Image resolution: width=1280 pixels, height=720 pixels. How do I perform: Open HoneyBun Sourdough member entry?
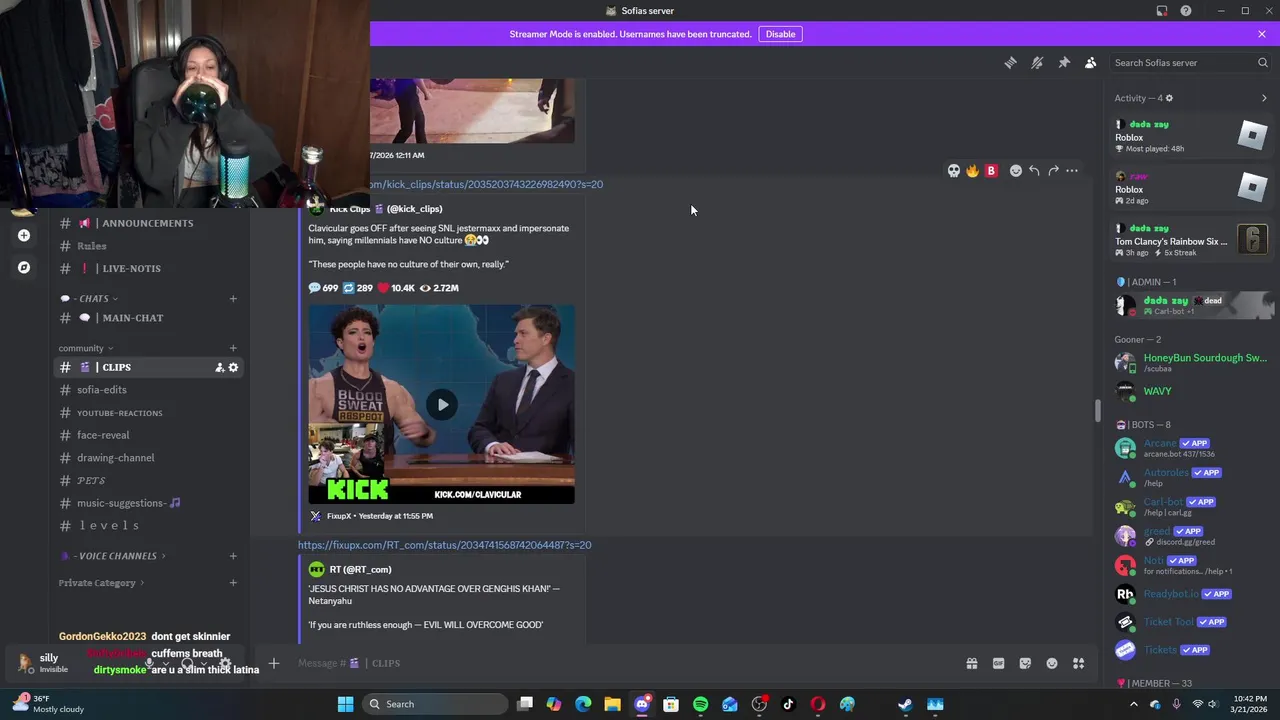(1193, 362)
